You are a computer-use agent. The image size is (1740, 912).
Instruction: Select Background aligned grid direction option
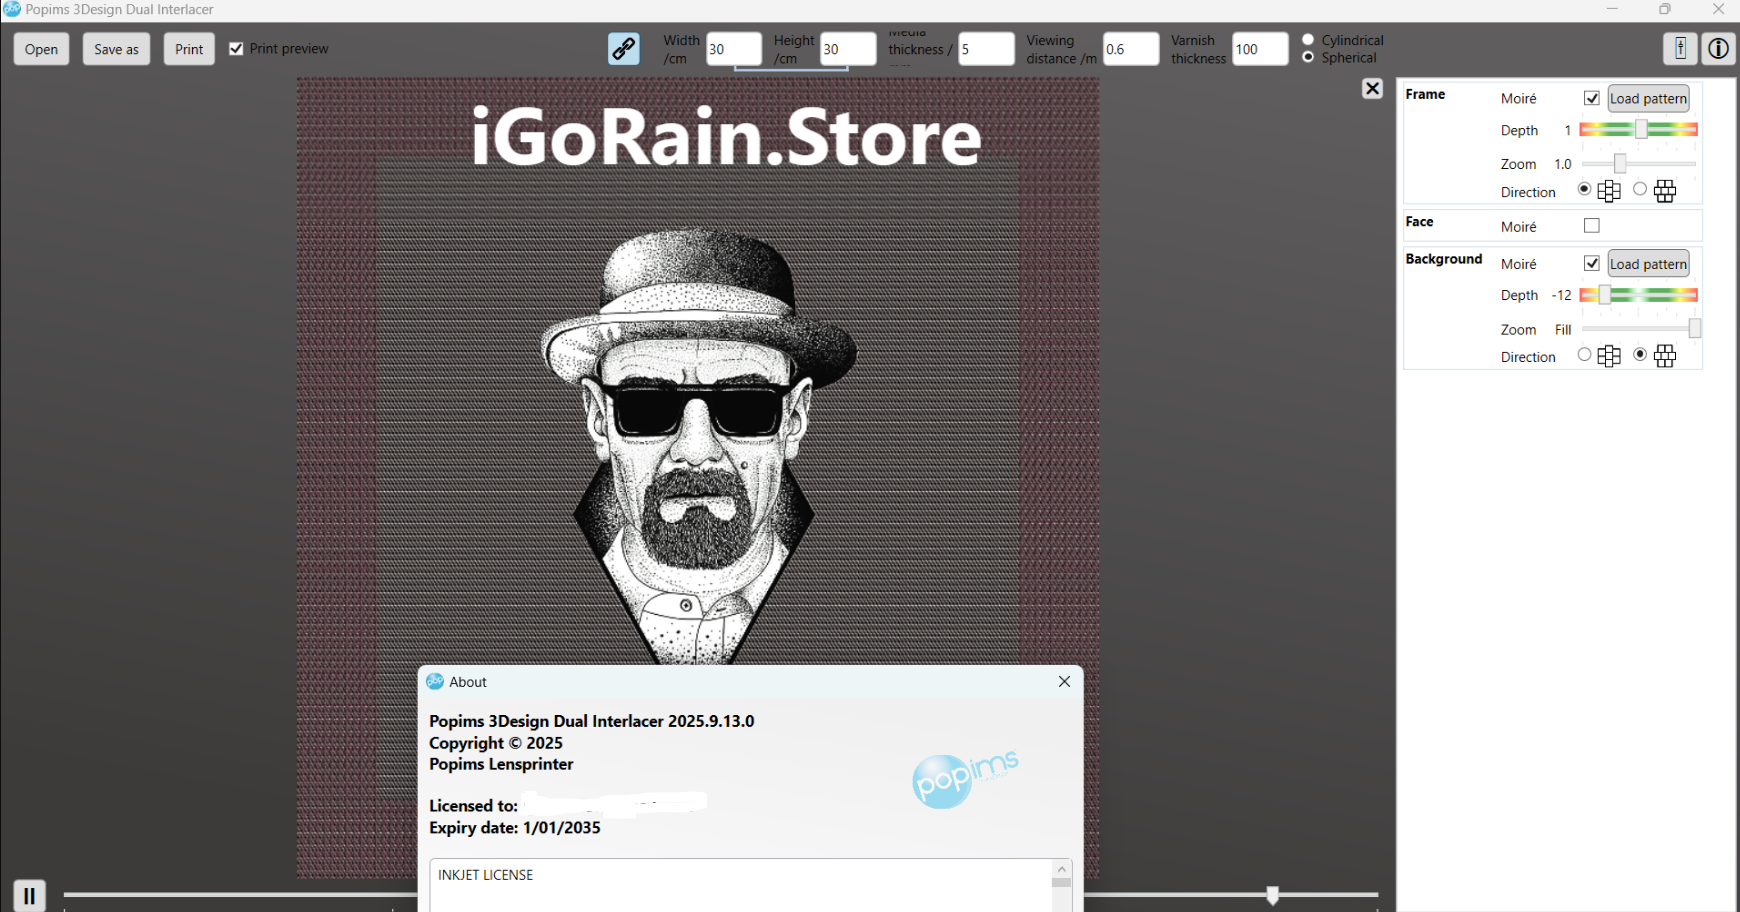click(1584, 354)
